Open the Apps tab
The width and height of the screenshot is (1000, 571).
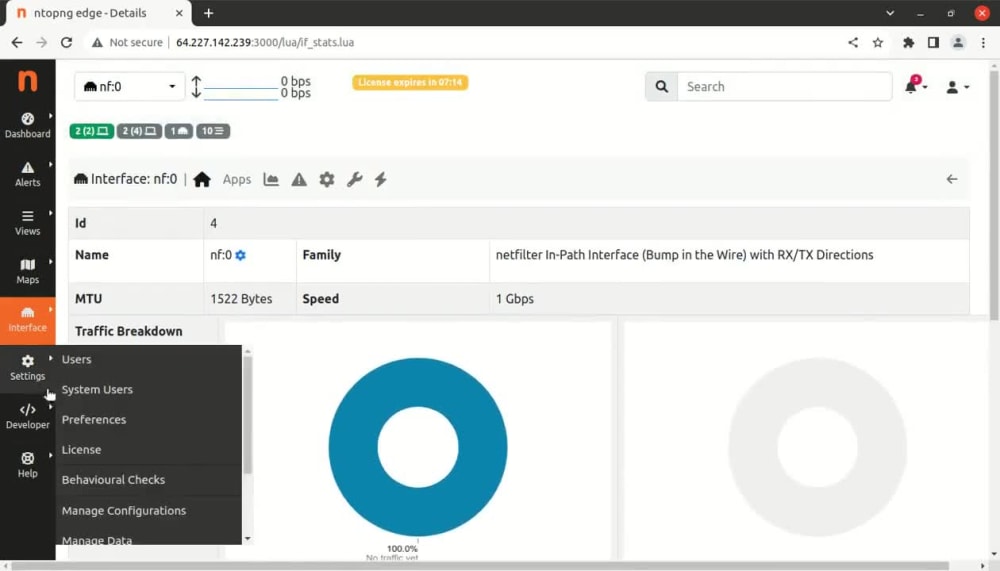pyautogui.click(x=237, y=179)
